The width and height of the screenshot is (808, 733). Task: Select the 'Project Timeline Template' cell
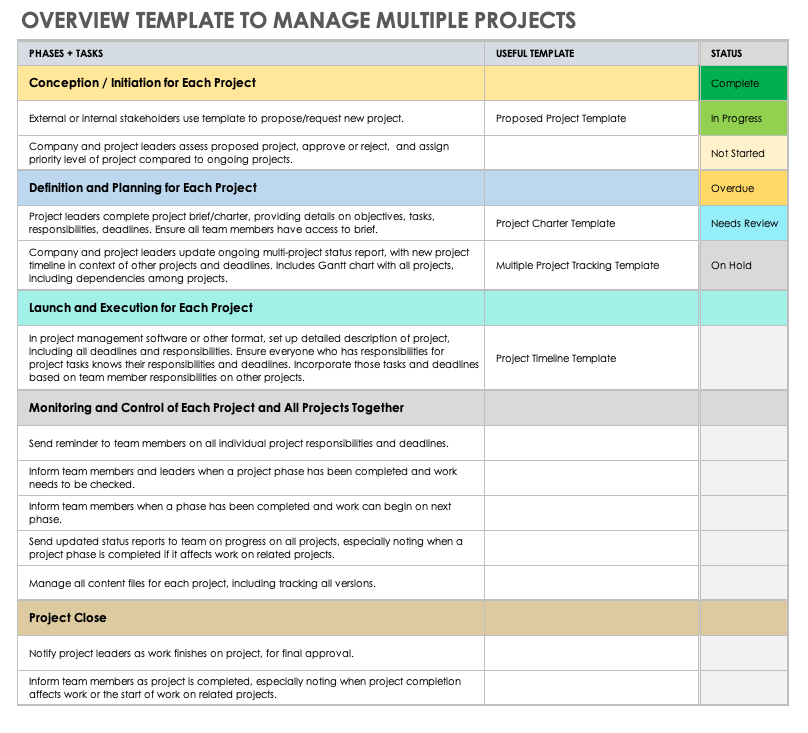click(591, 358)
